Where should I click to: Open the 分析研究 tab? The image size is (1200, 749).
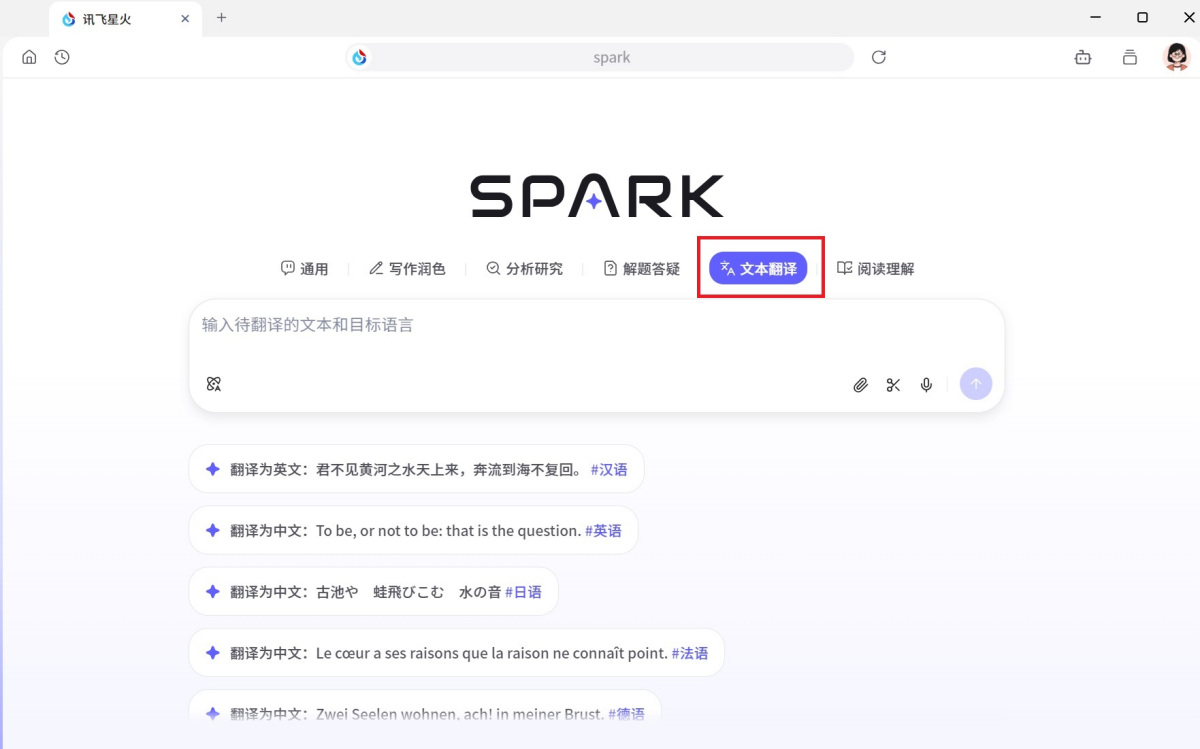click(524, 268)
